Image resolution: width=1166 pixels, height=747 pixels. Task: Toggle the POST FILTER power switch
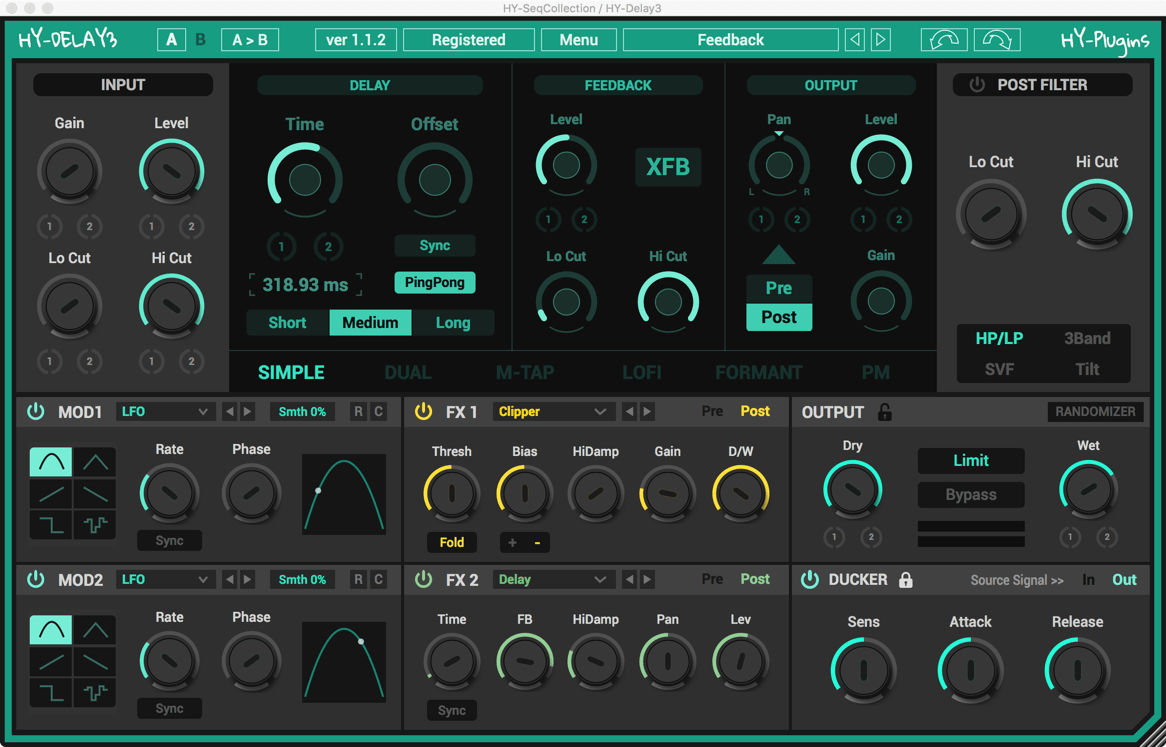pos(977,85)
